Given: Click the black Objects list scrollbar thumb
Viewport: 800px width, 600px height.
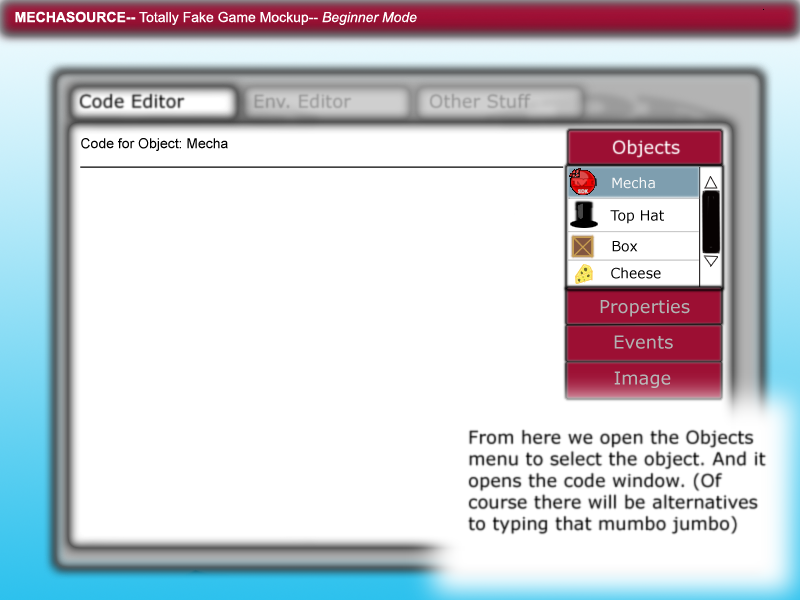Looking at the screenshot, I should 711,222.
